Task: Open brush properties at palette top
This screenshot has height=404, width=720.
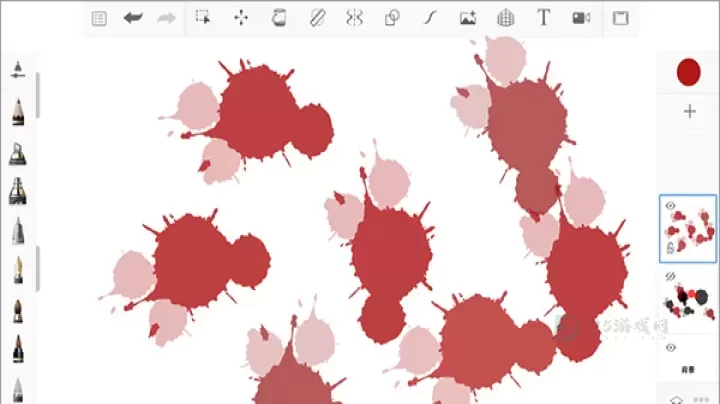Action: (x=18, y=70)
